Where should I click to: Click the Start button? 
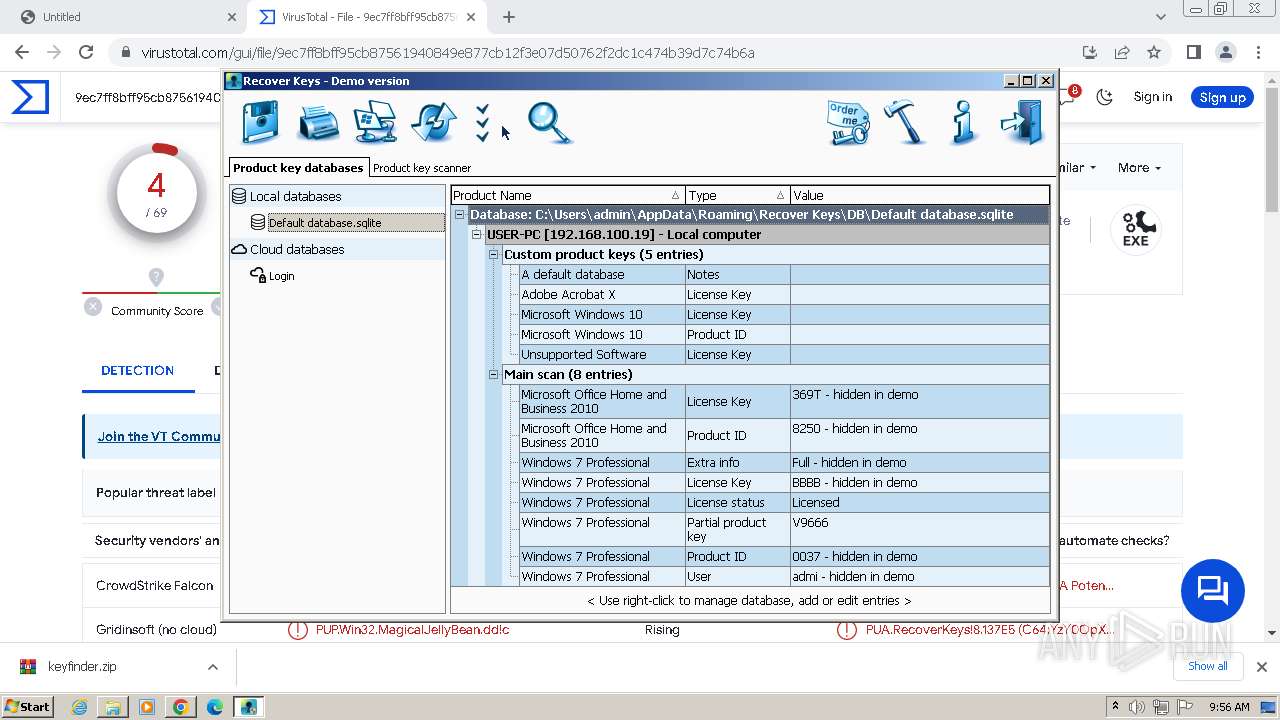click(x=27, y=707)
